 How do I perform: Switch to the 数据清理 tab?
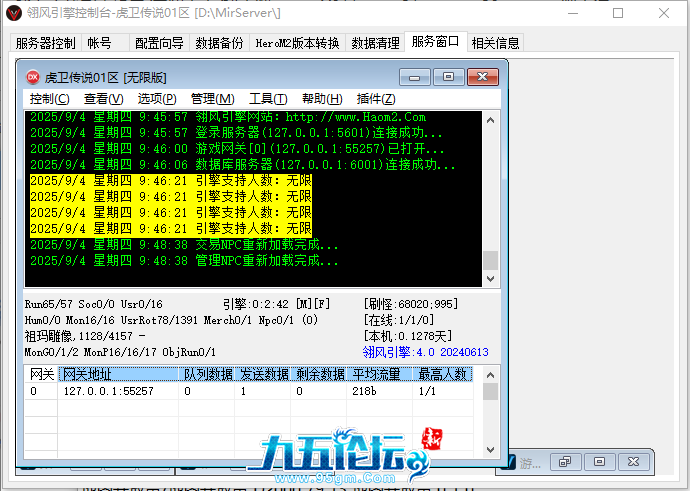coord(375,43)
